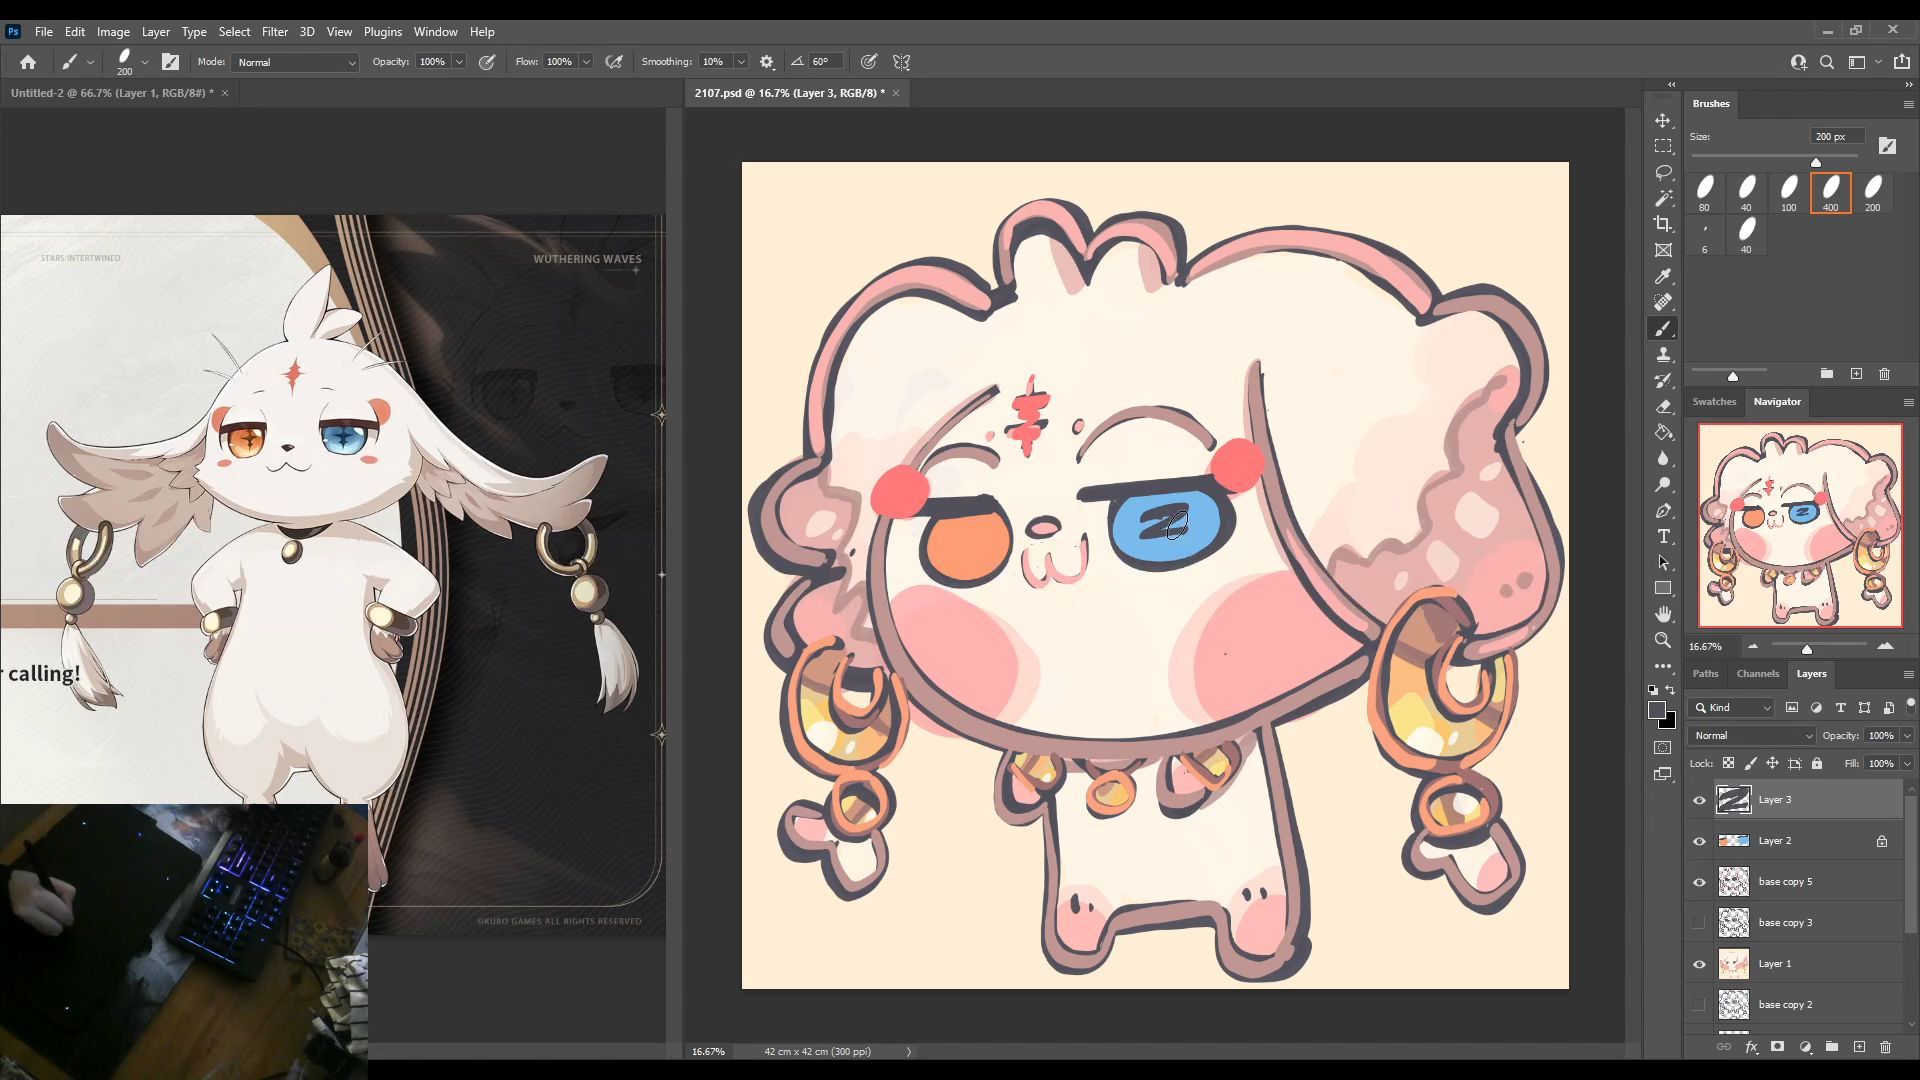
Task: Click the Home icon in options bar
Action: pos(28,62)
